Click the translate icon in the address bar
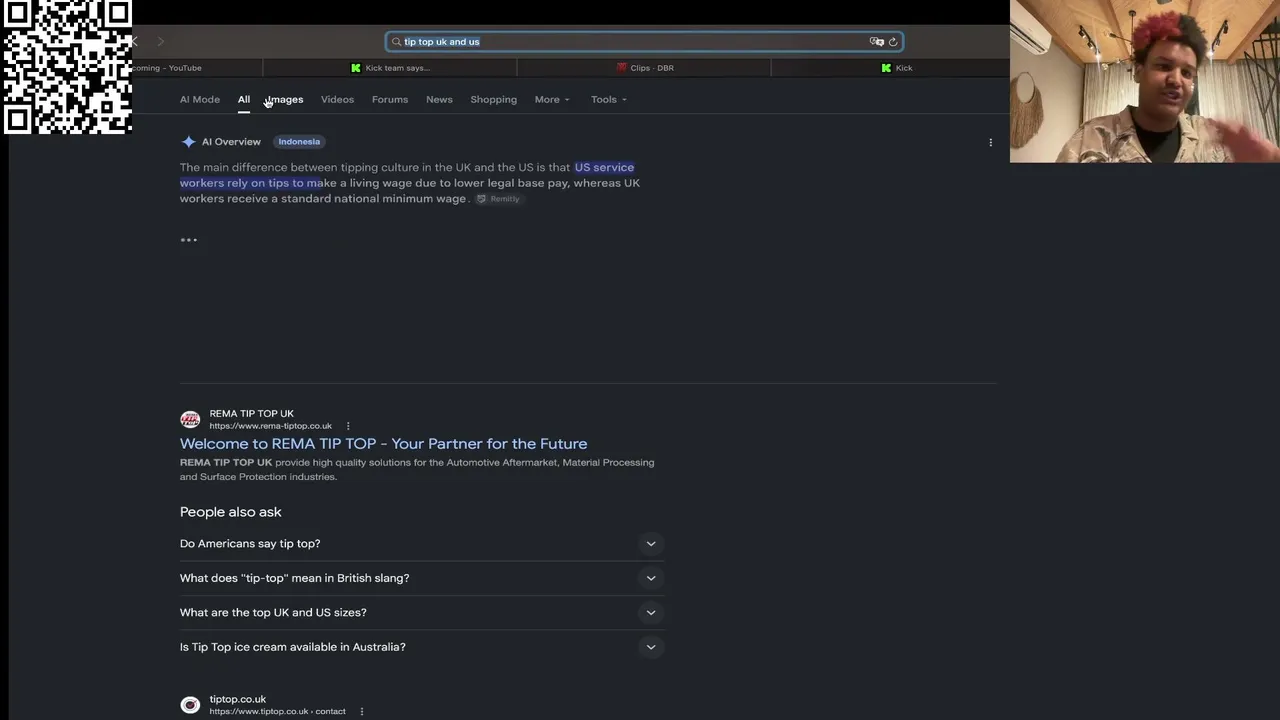The width and height of the screenshot is (1280, 720). click(877, 42)
